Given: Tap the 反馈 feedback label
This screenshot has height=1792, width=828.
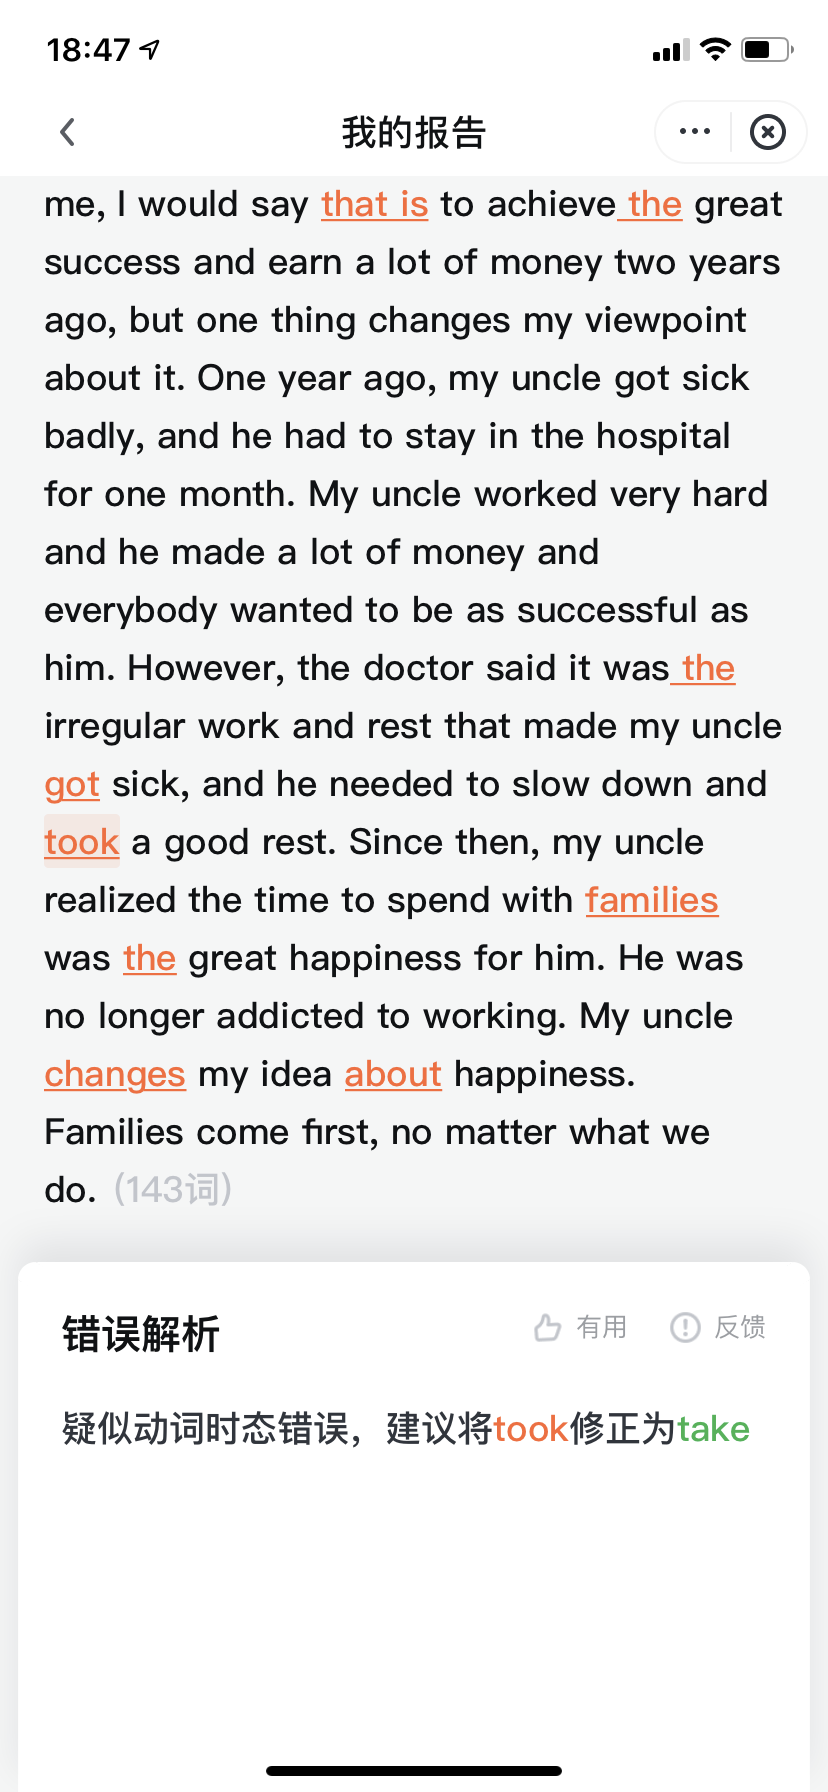Looking at the screenshot, I should click(740, 1327).
